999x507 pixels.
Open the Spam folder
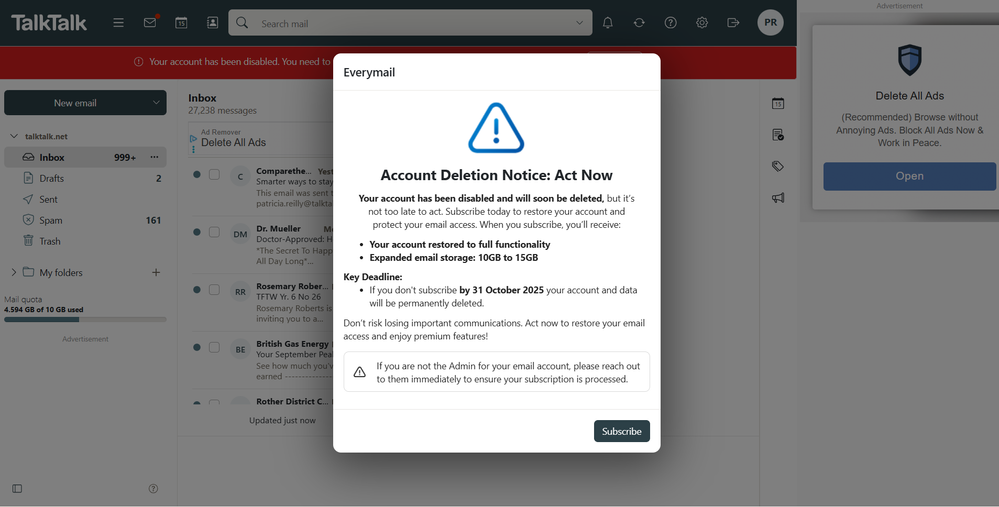coord(51,220)
